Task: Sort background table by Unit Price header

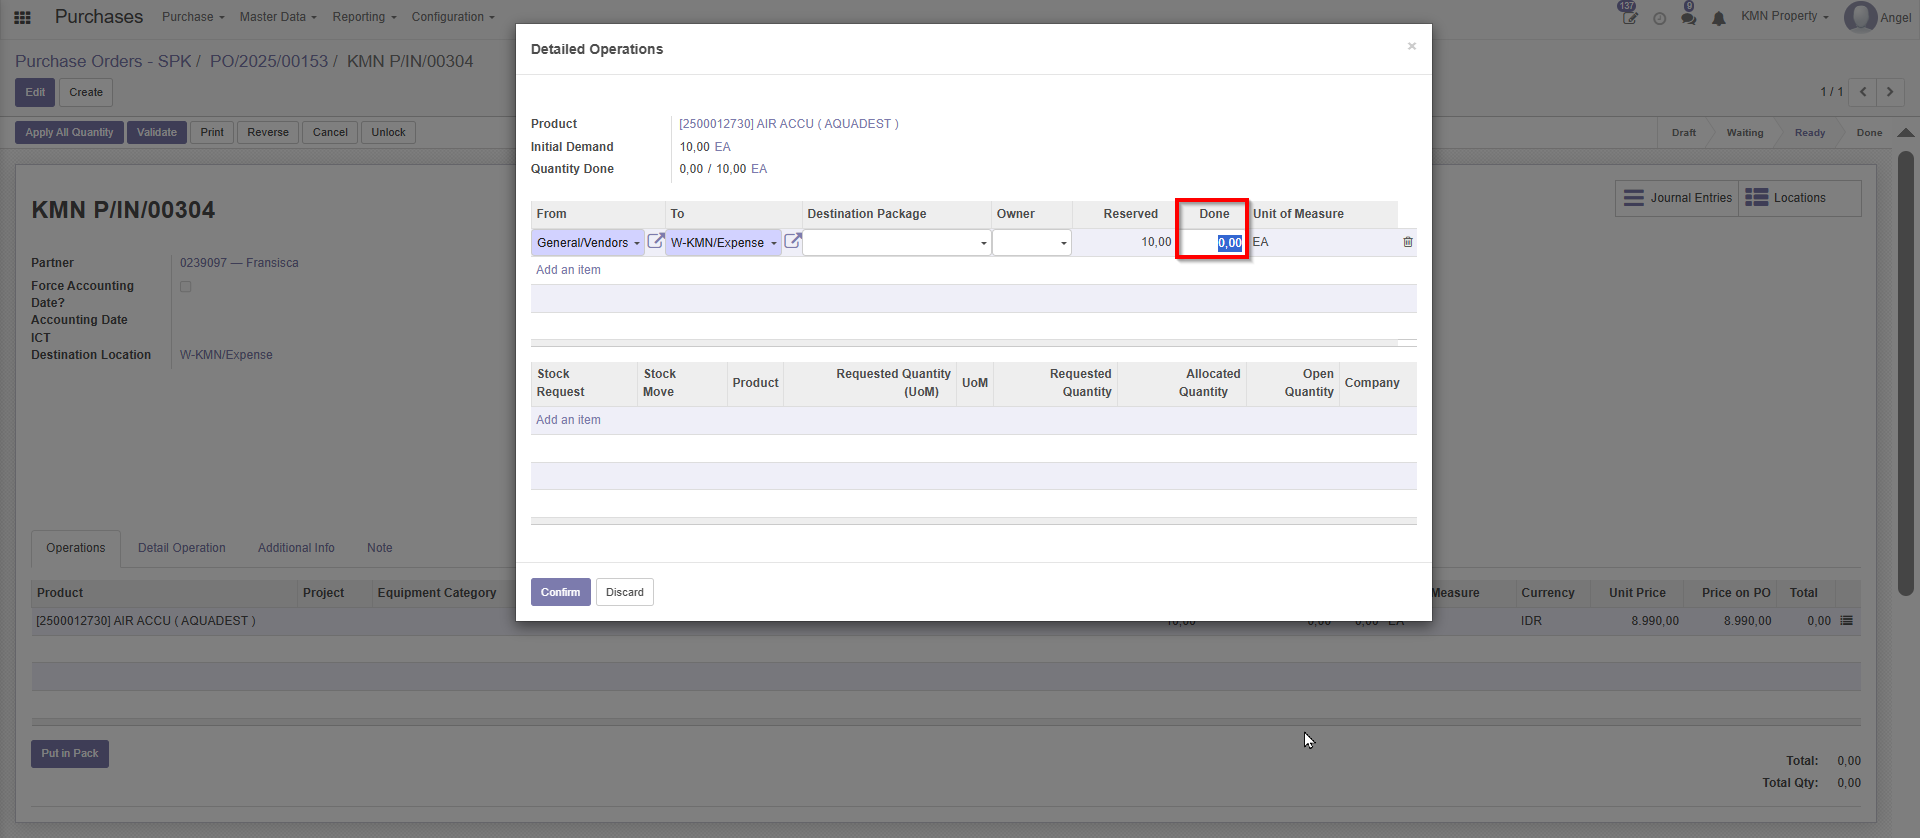Action: tap(1637, 593)
